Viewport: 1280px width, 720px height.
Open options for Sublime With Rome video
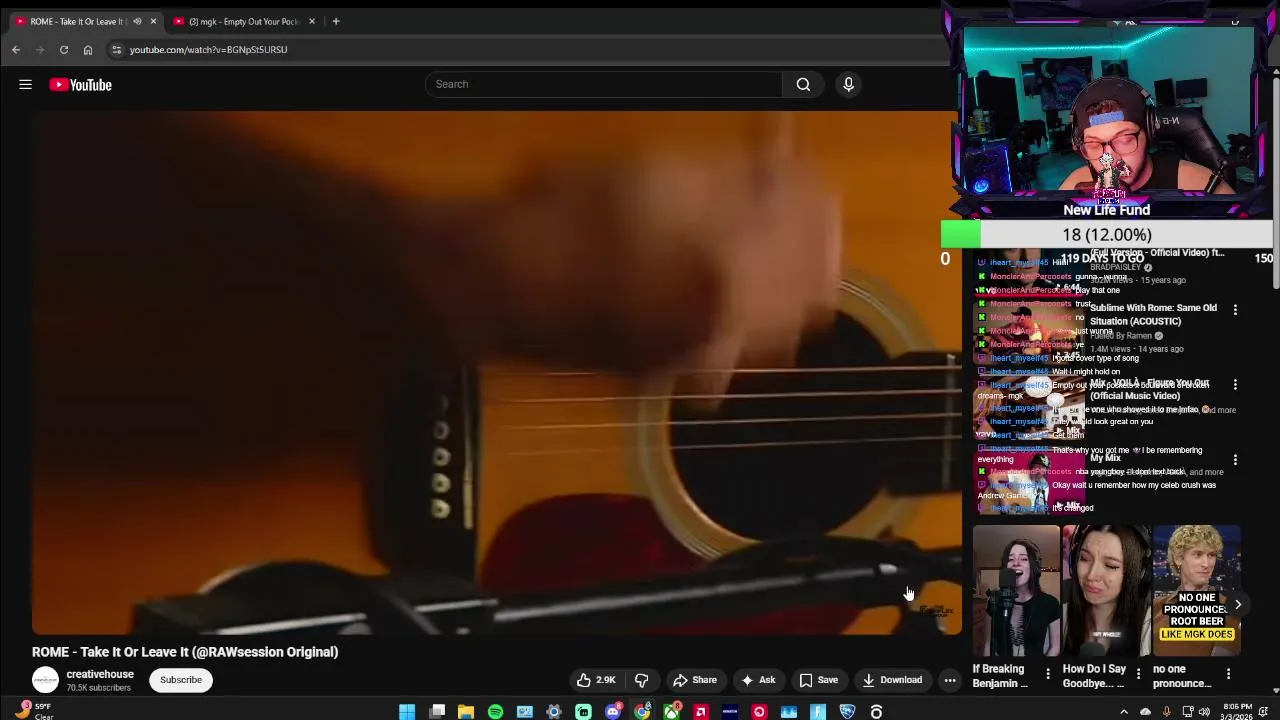pos(1235,310)
